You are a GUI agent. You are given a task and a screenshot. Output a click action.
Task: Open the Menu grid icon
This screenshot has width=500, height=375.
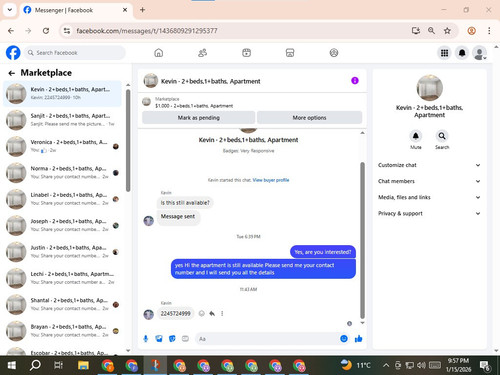pos(444,53)
